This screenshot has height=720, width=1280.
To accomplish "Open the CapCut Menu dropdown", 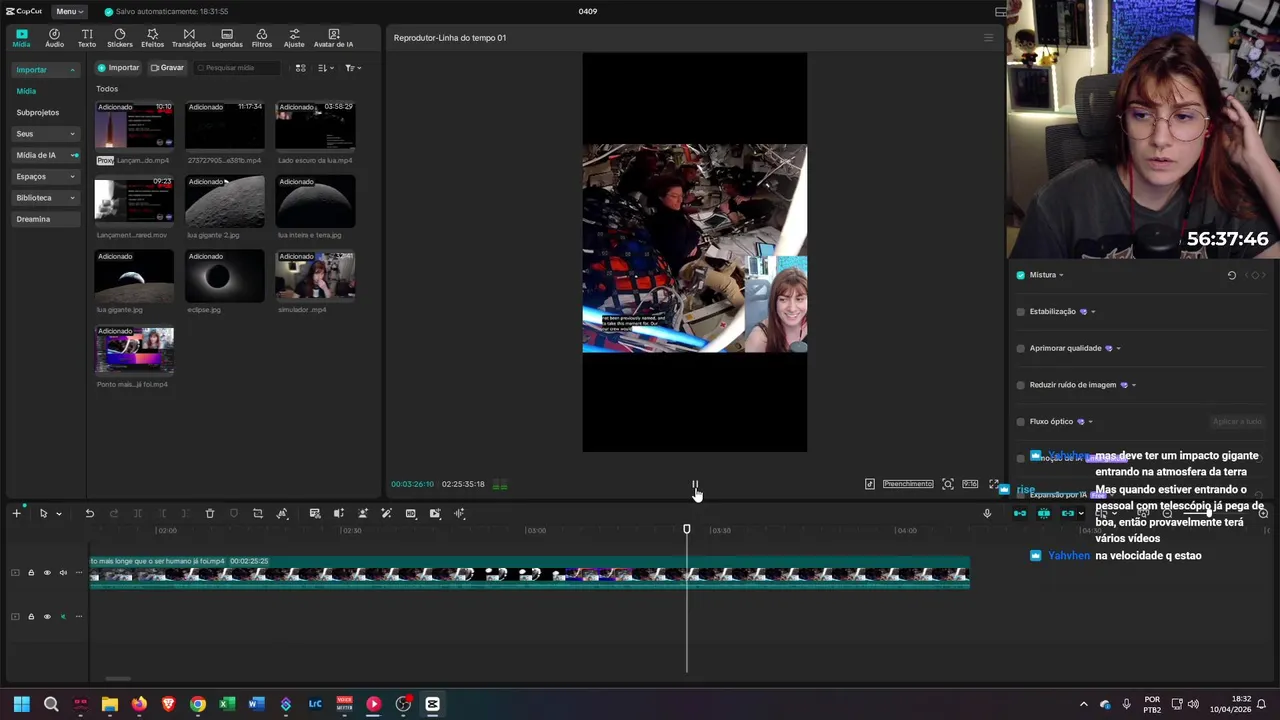I will [x=69, y=11].
